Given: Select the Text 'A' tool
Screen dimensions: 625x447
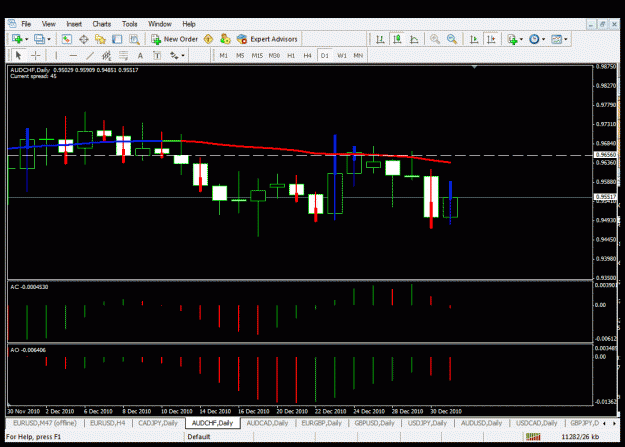Looking at the screenshot, I should [x=140, y=55].
